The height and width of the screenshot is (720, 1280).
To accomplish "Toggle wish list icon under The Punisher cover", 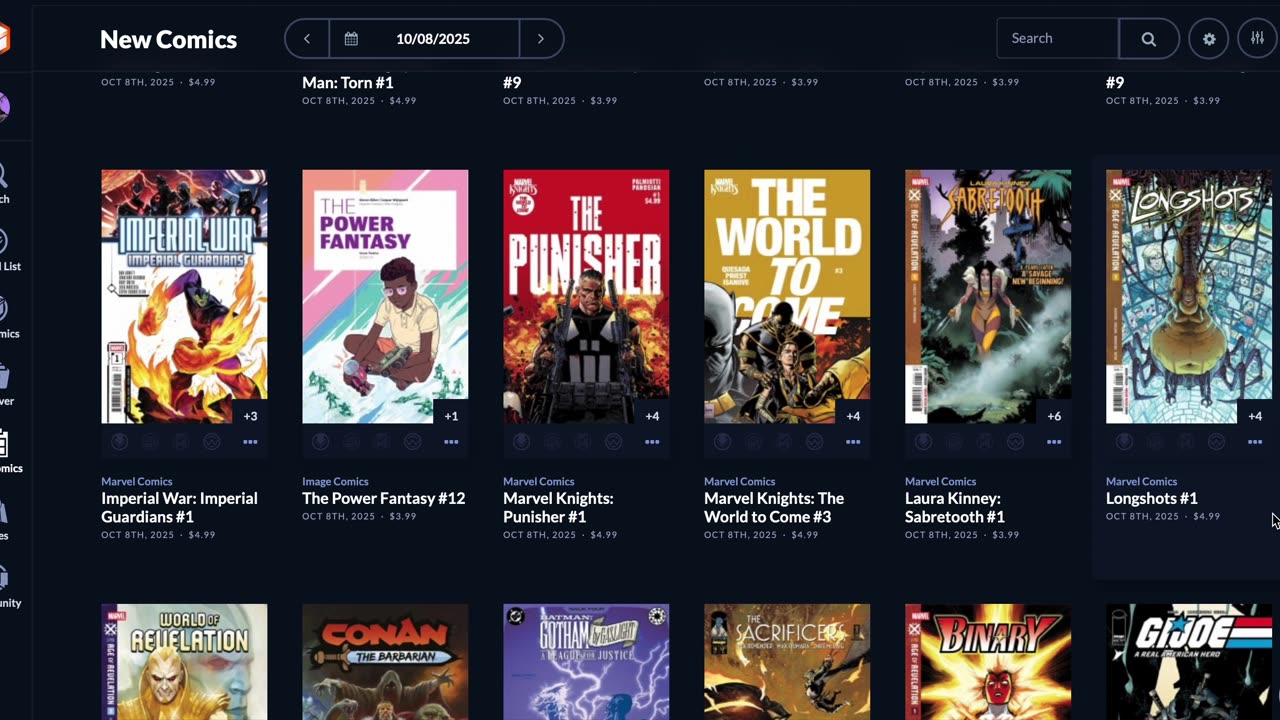I will [x=614, y=442].
